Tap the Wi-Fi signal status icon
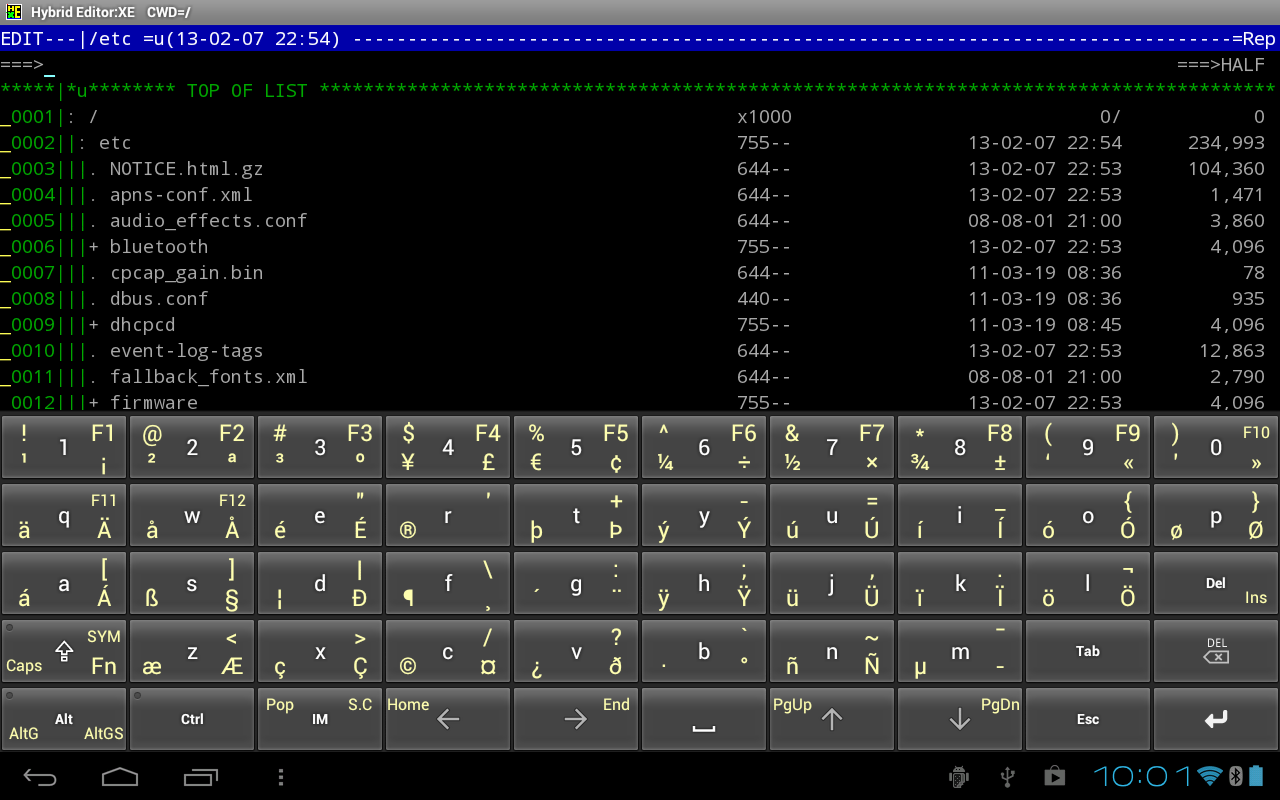1280x800 pixels. tap(1211, 776)
